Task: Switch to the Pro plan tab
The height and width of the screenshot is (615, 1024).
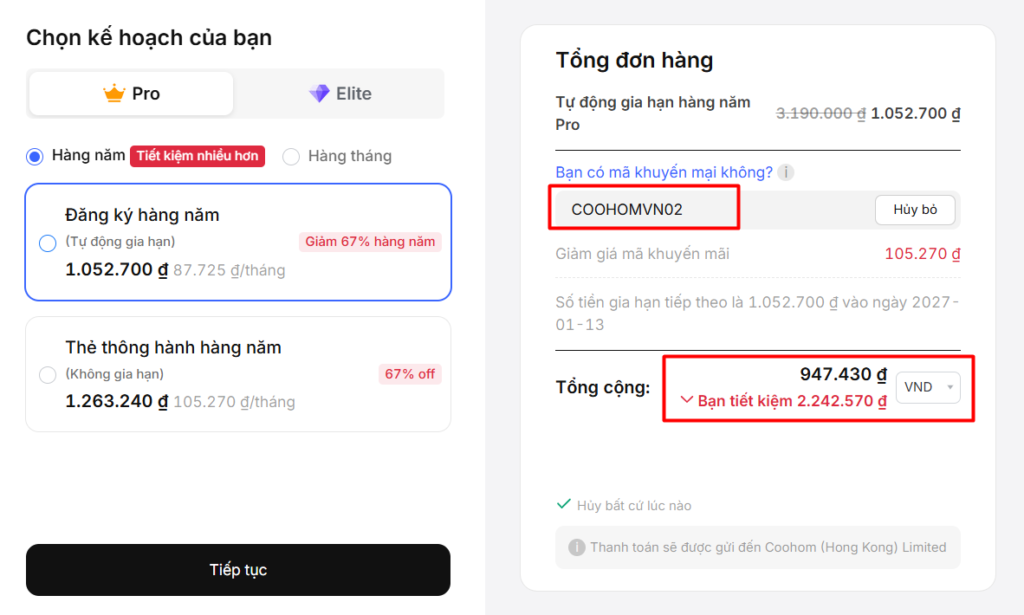Action: [x=132, y=94]
